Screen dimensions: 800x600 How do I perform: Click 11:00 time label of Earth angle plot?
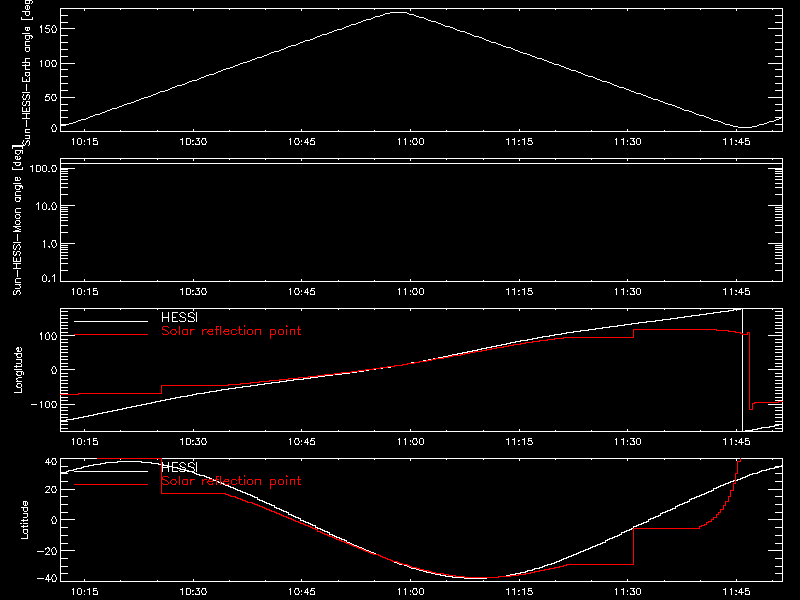pyautogui.click(x=410, y=142)
